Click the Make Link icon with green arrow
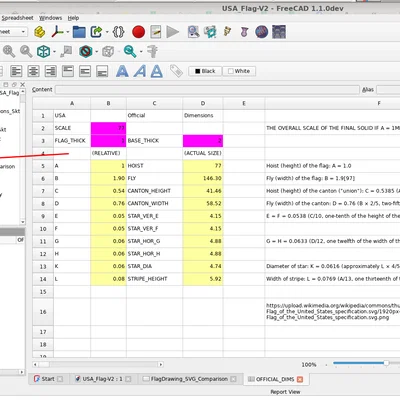Image resolution: width=400 pixels, height=400 pixels. click(x=96, y=32)
